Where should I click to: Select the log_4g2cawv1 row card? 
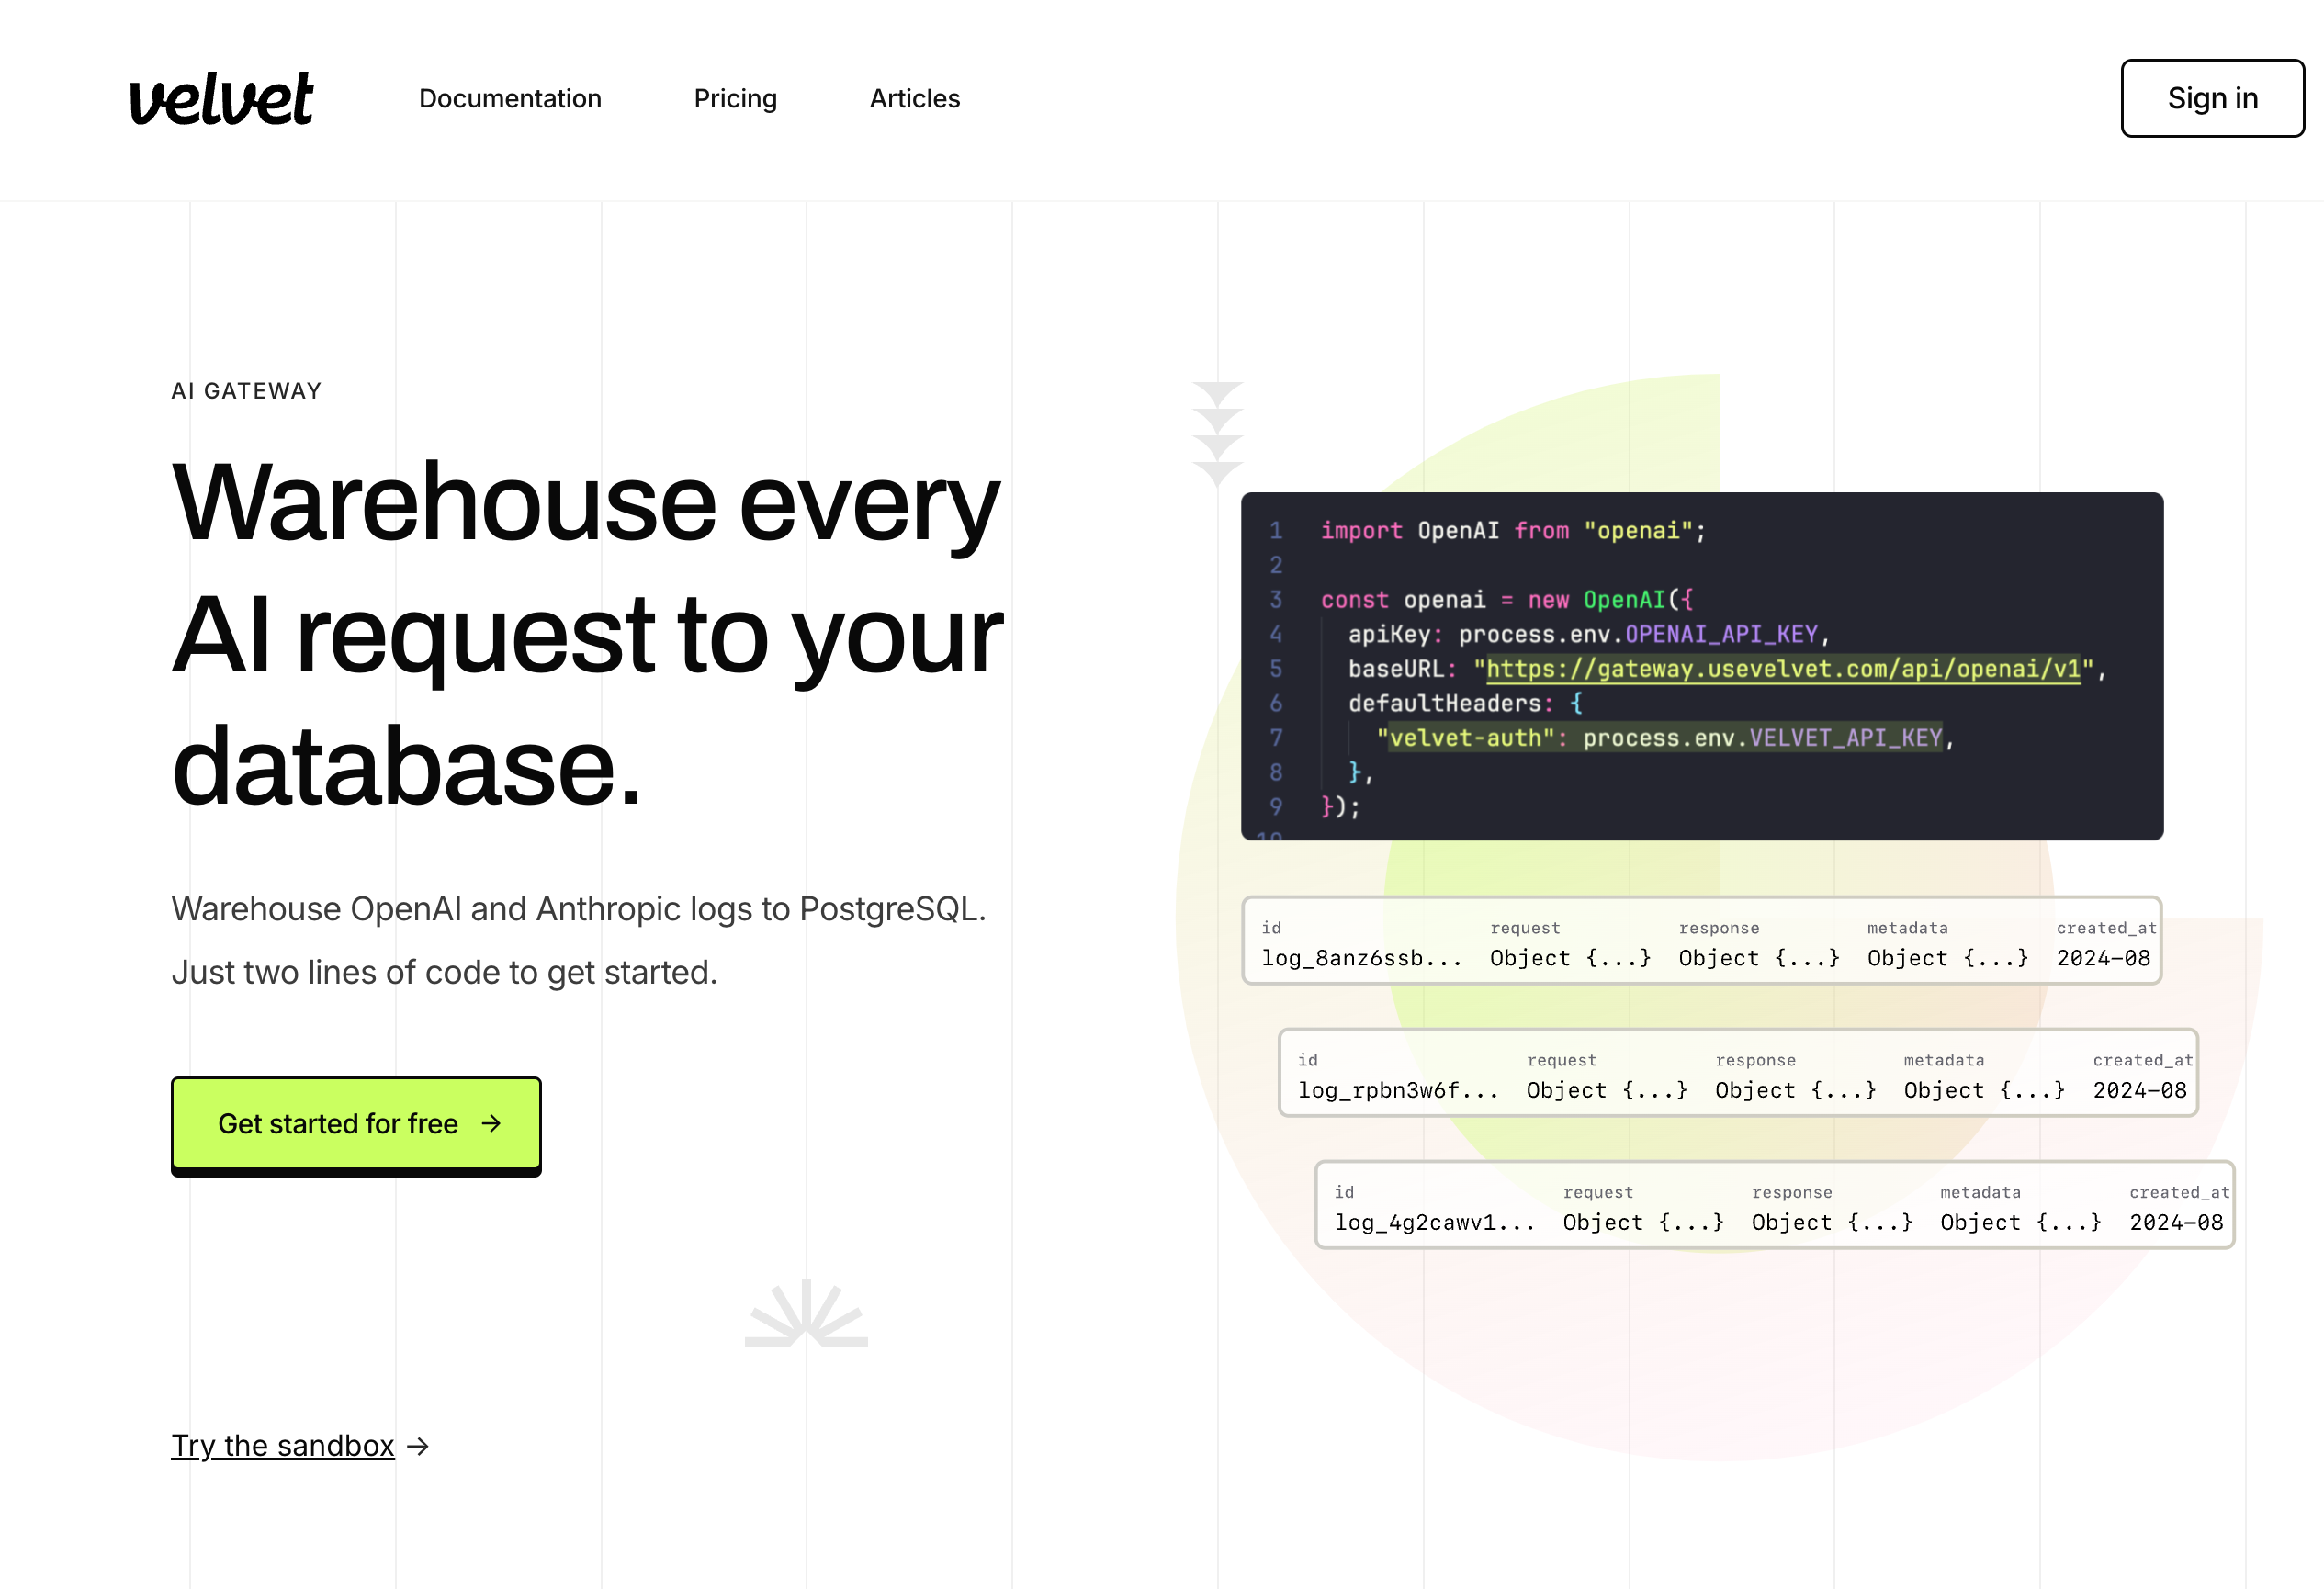[1773, 1205]
